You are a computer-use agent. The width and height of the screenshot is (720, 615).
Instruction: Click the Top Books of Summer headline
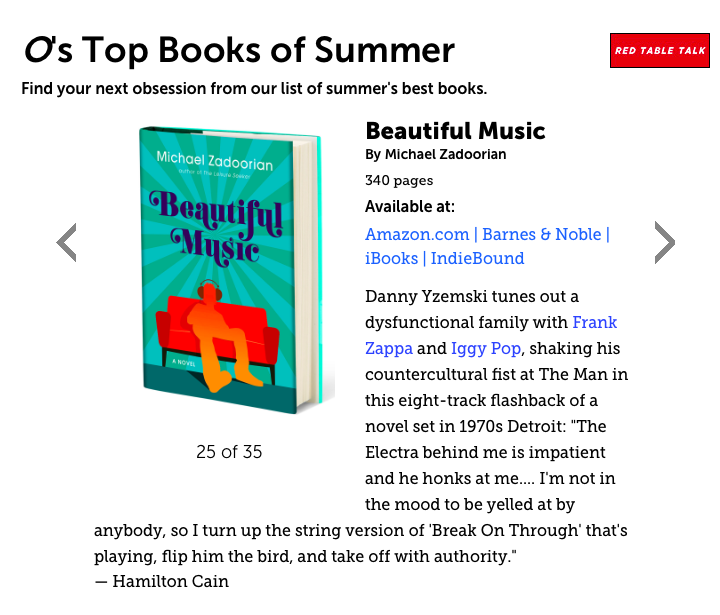tap(267, 49)
